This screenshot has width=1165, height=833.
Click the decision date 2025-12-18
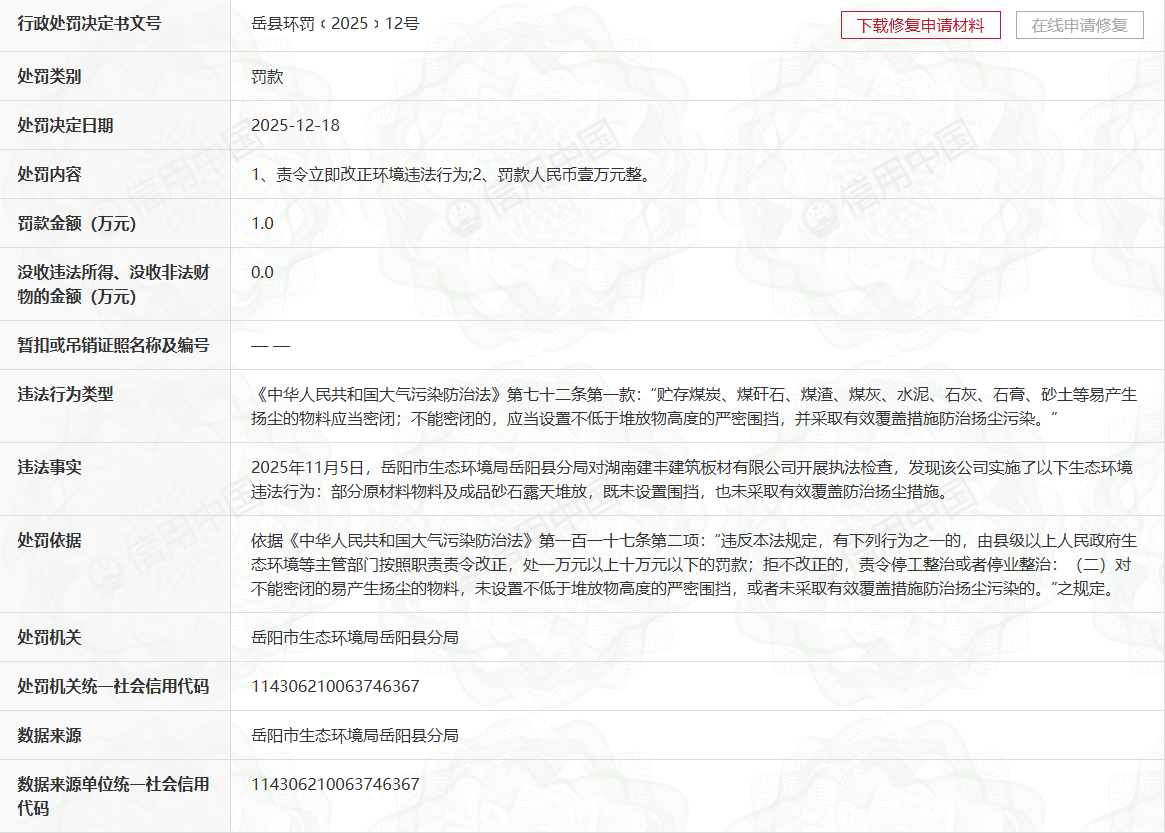click(296, 125)
